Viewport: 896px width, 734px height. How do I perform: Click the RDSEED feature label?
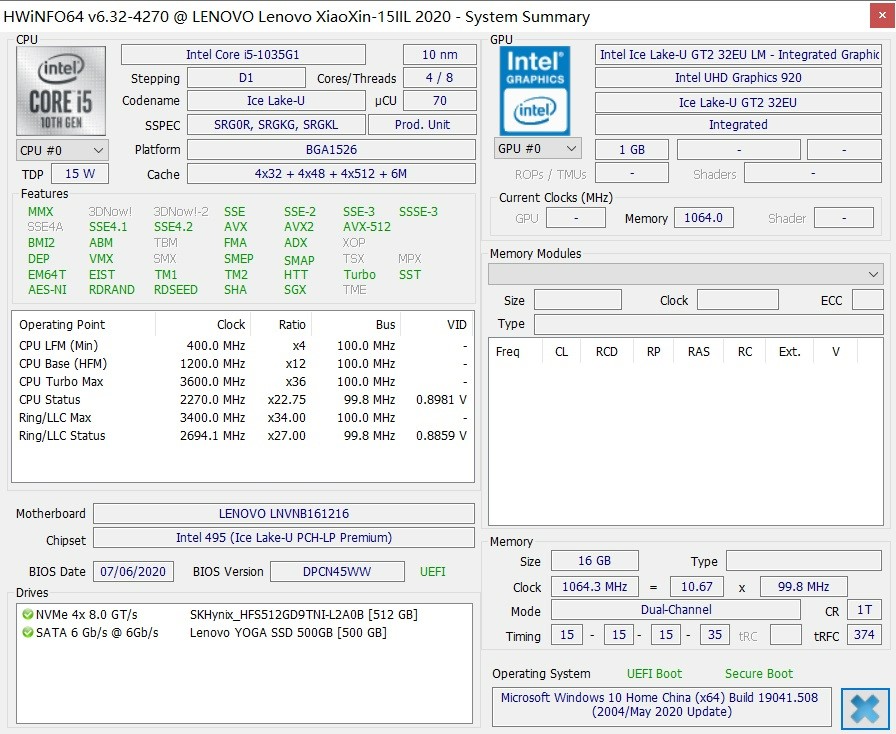point(175,290)
